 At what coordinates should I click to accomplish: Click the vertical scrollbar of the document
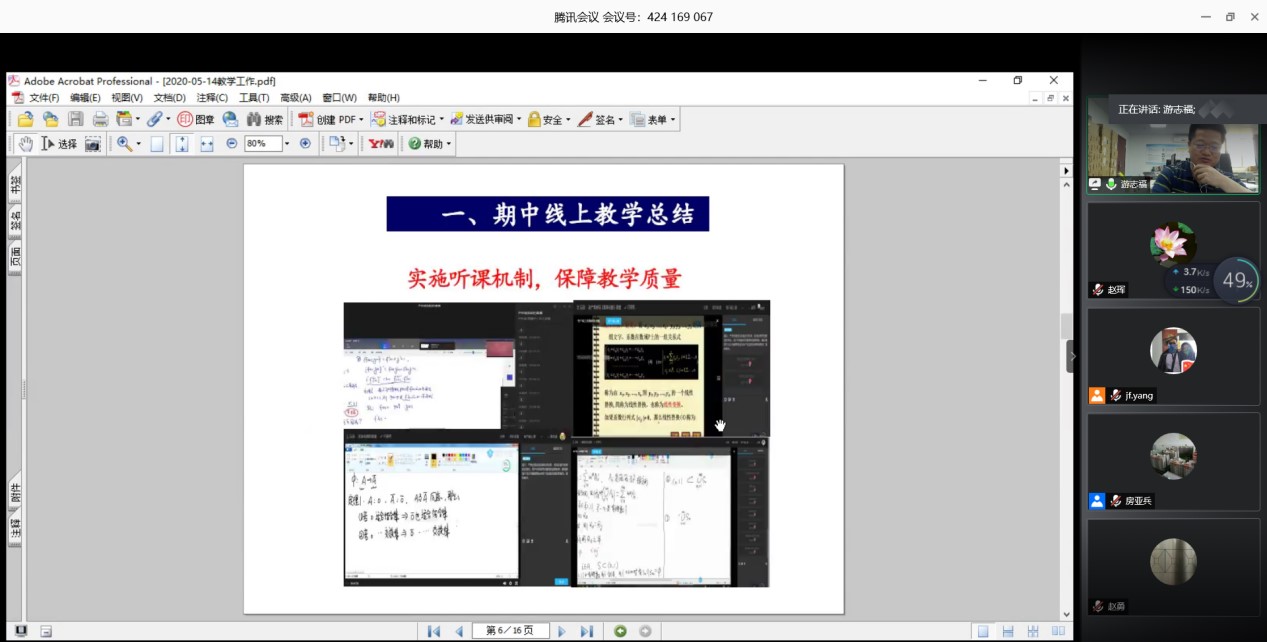tap(1066, 326)
